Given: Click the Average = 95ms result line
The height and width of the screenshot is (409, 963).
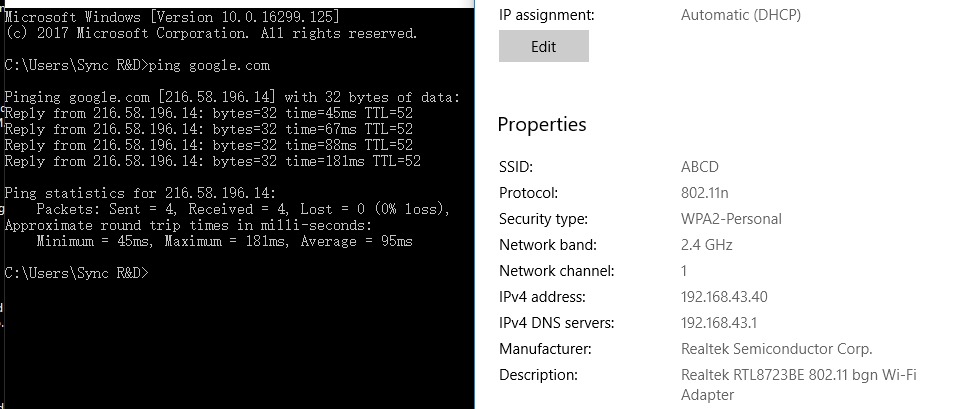Looking at the screenshot, I should pyautogui.click(x=224, y=241).
